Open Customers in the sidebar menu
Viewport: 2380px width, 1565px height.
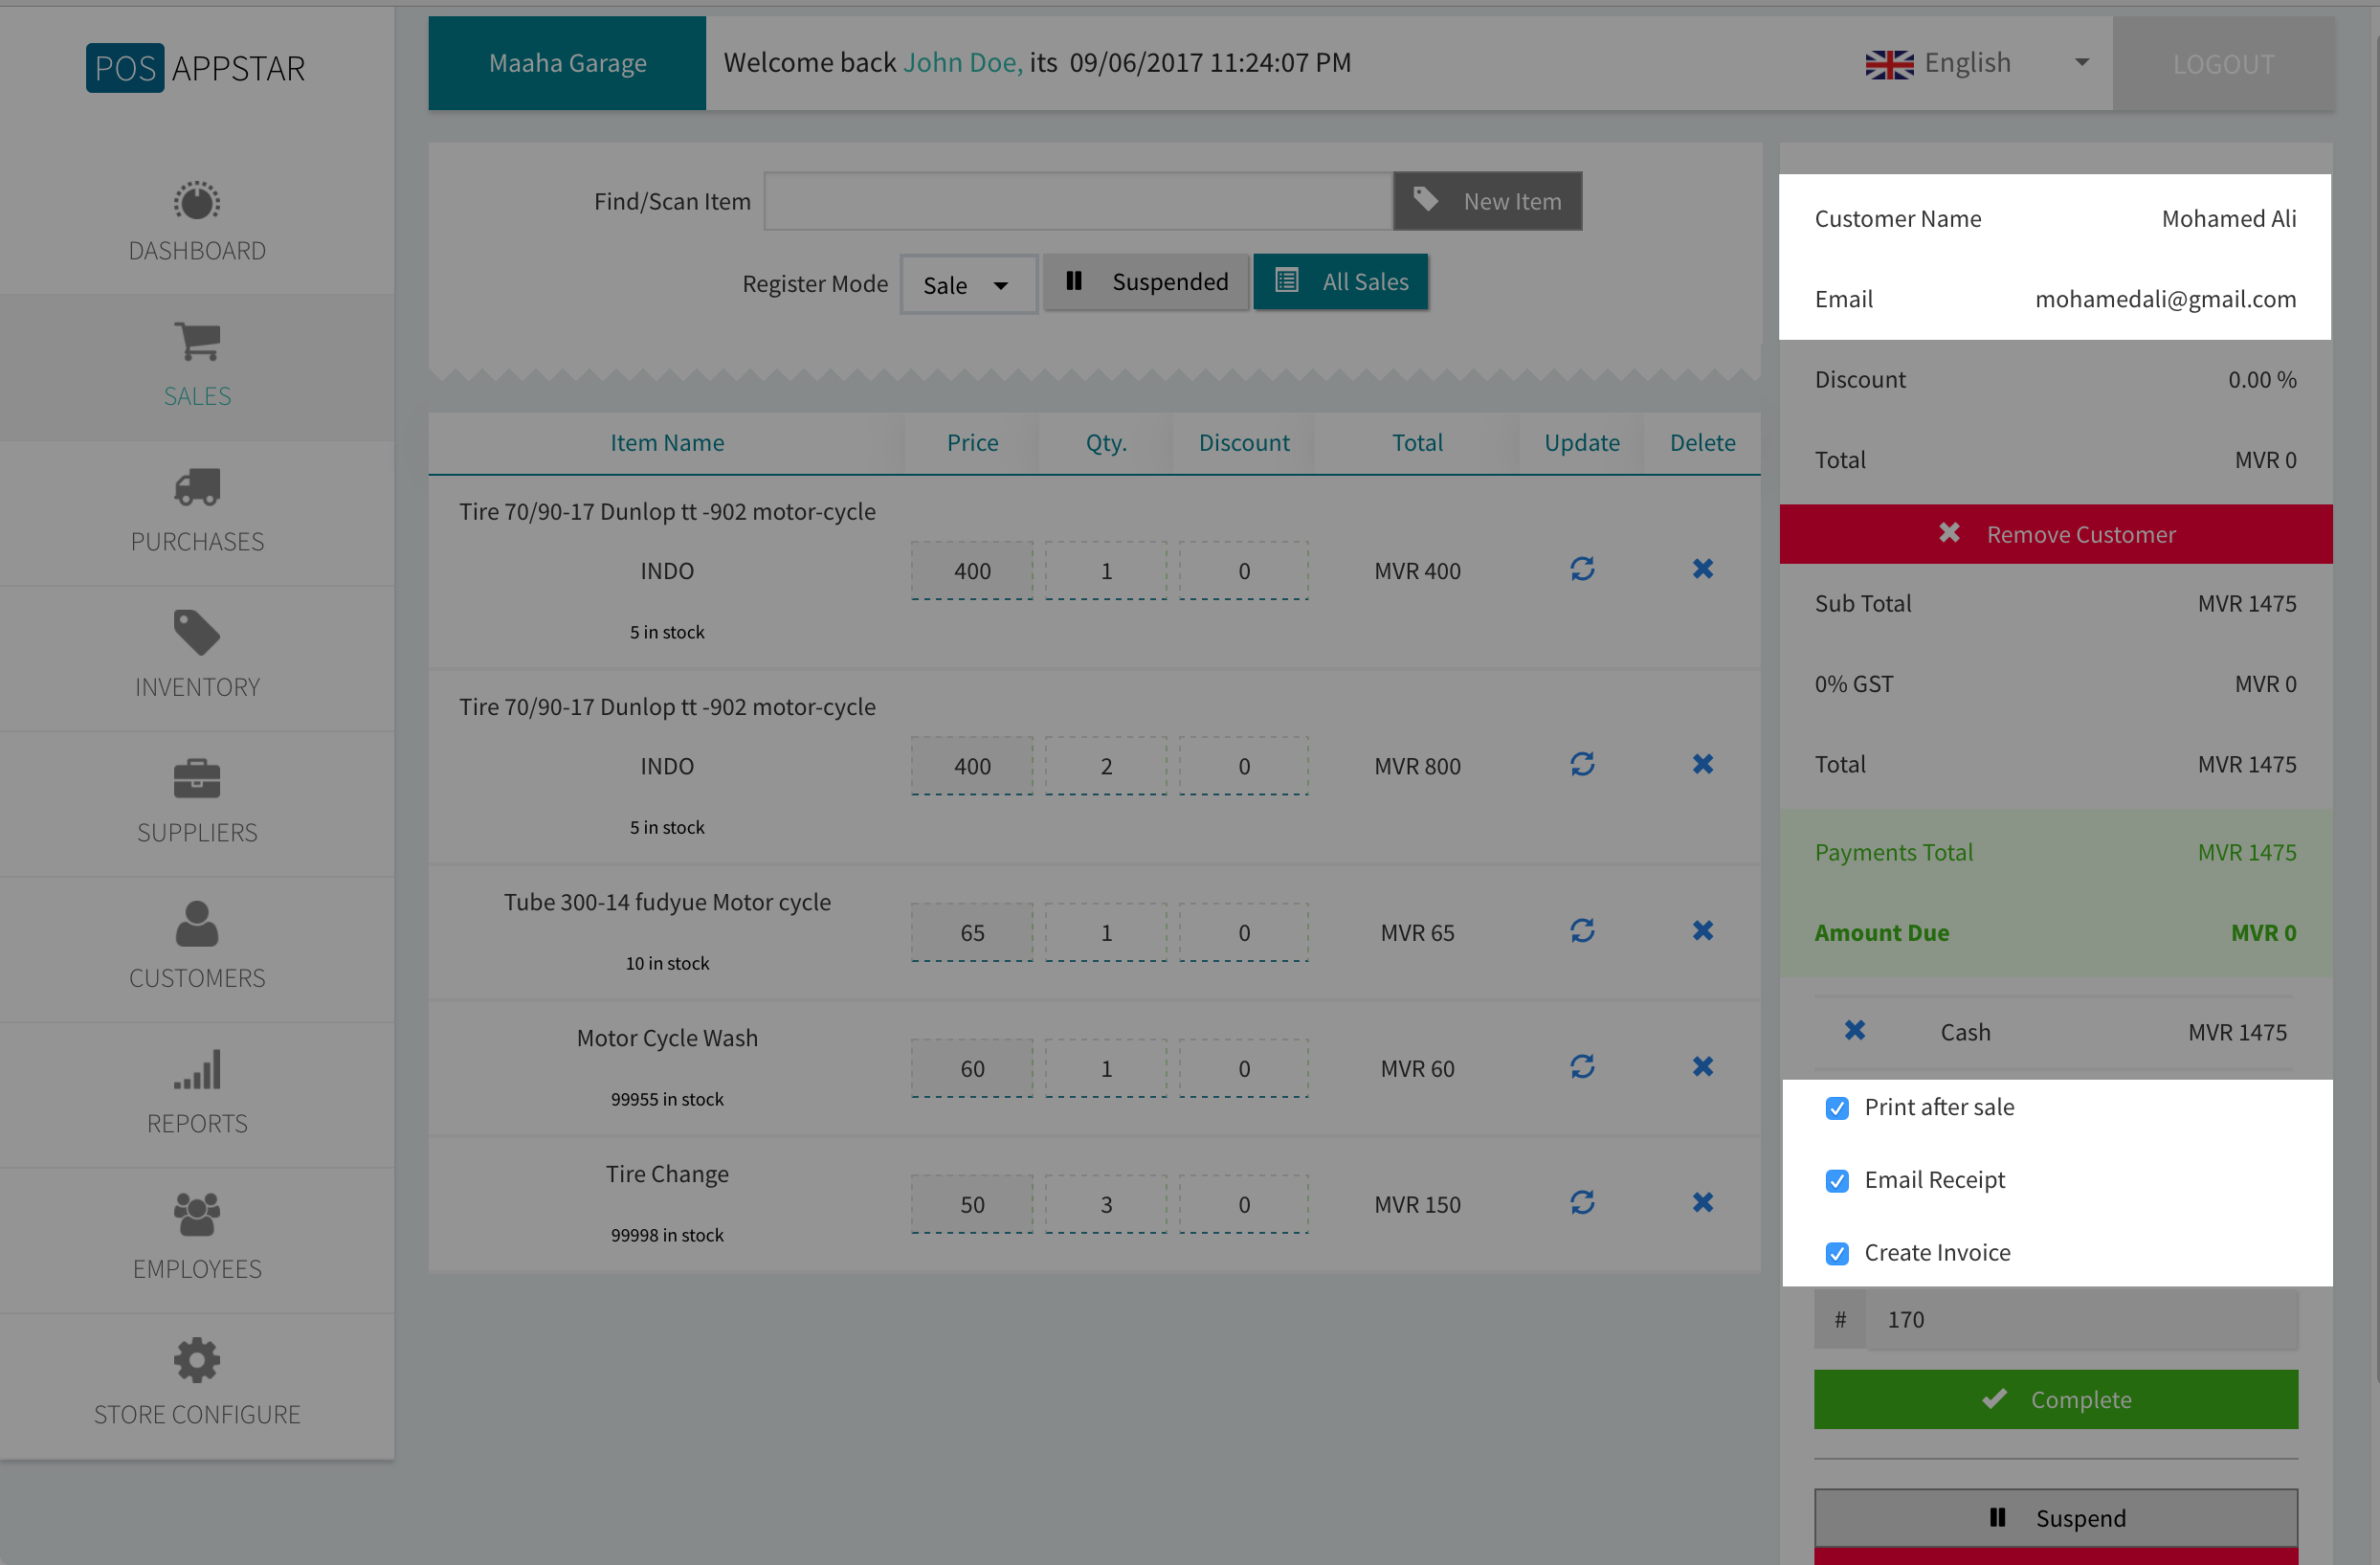(196, 946)
